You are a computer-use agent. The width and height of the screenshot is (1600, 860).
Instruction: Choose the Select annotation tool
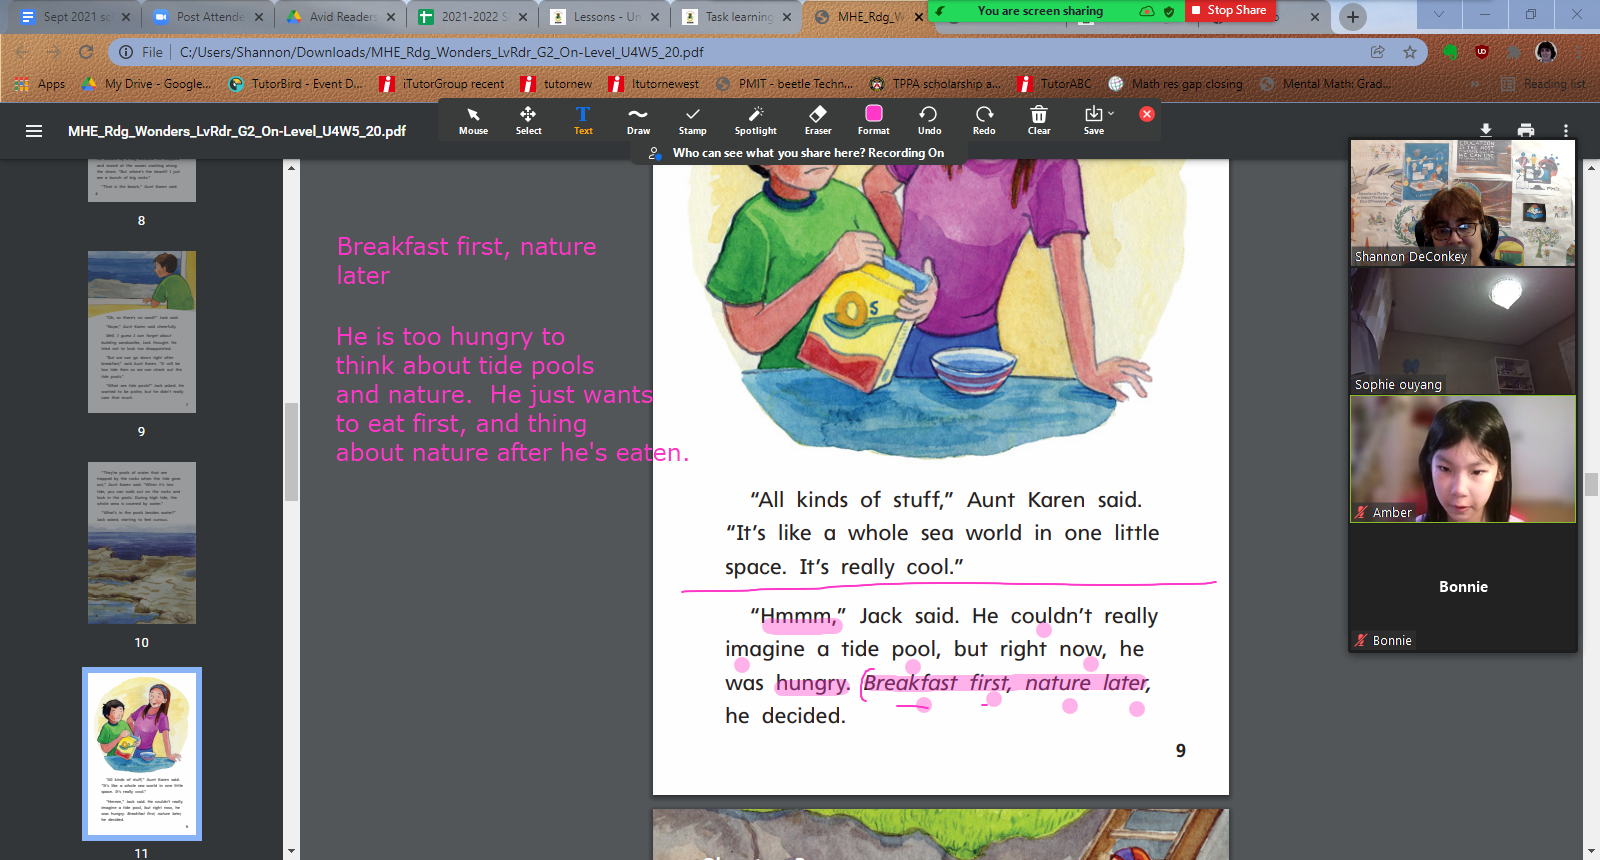(528, 120)
